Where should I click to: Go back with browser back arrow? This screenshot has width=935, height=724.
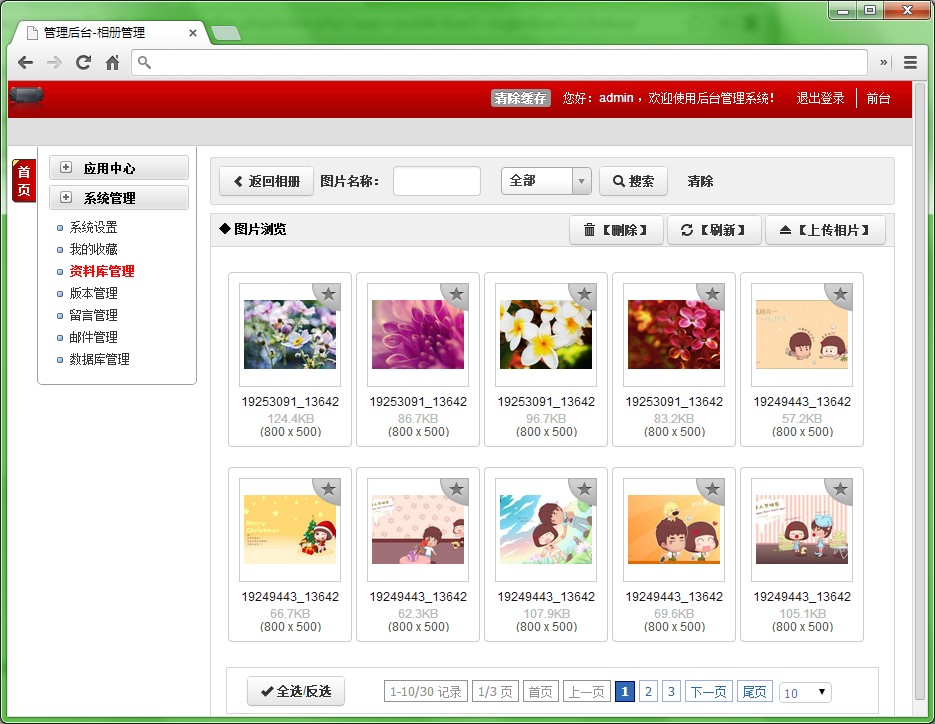[x=25, y=63]
